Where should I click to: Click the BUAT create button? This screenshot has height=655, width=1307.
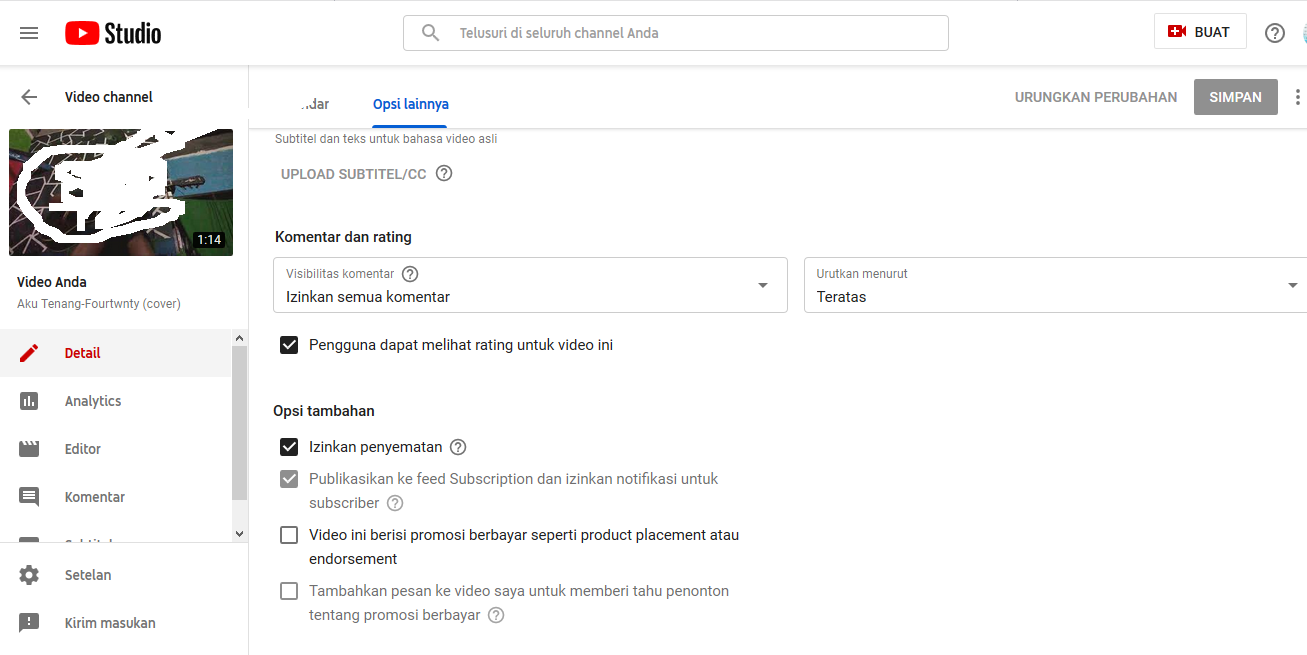point(1200,32)
